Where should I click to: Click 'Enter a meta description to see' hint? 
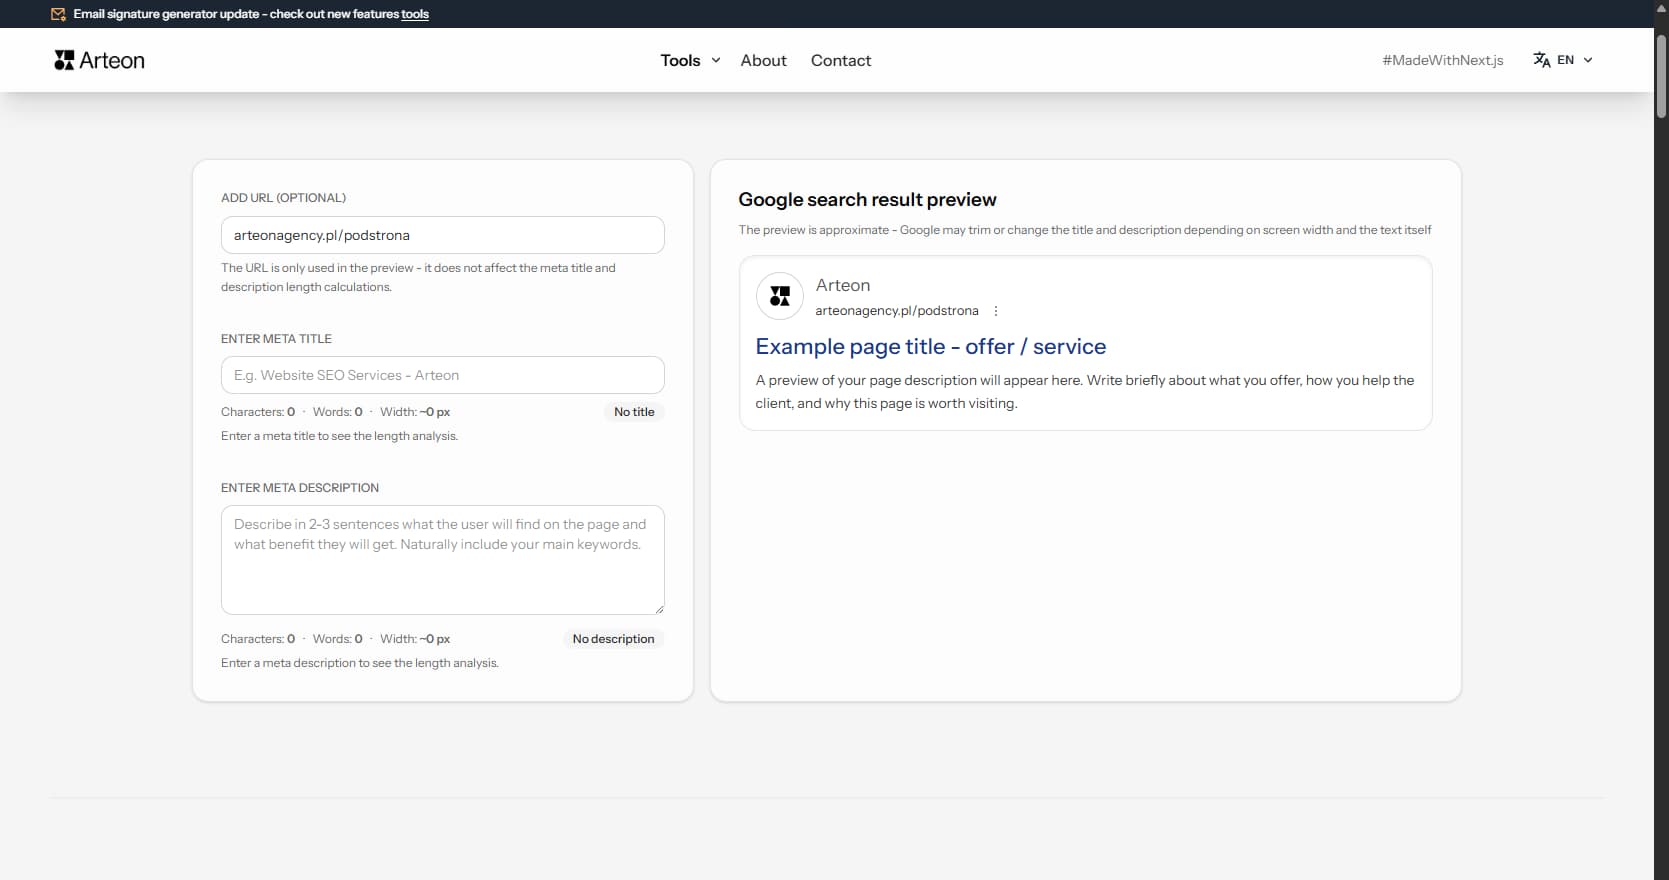[x=360, y=663]
